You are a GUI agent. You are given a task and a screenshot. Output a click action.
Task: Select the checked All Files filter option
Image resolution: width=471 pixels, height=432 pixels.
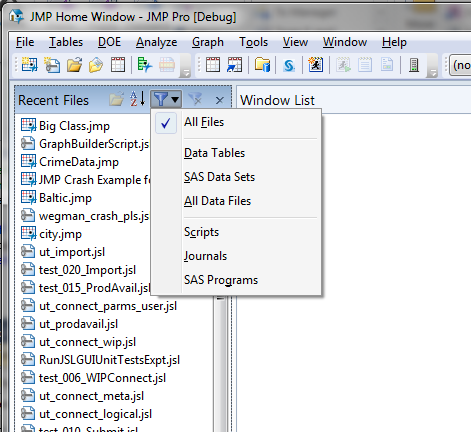236,122
